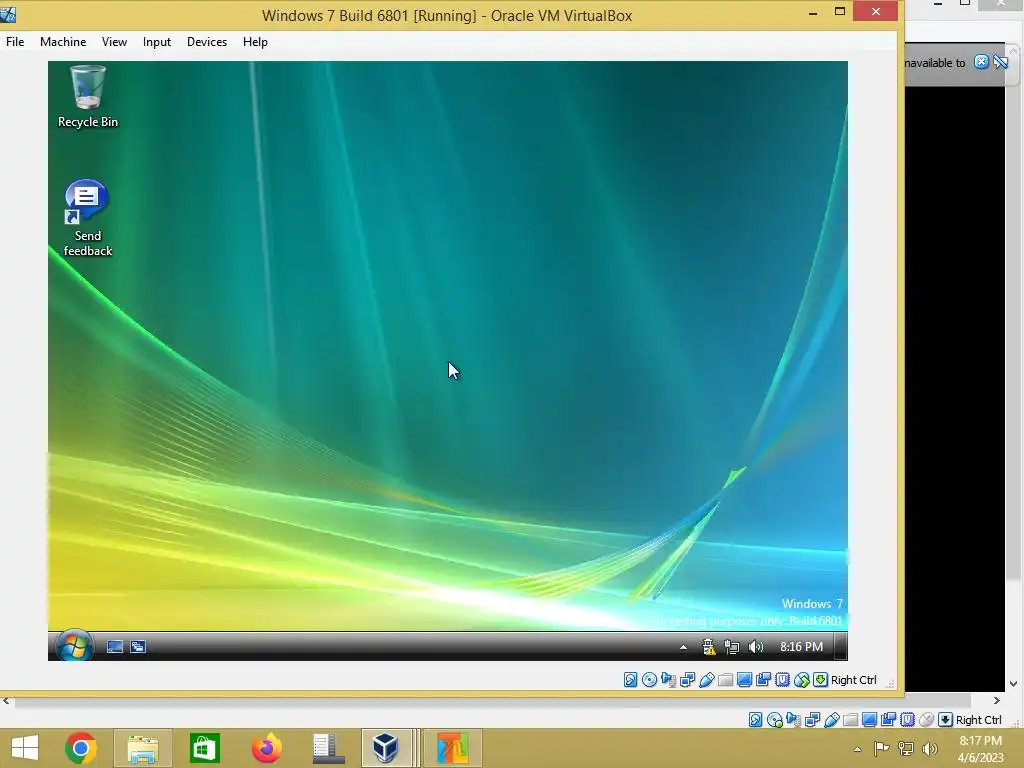Open the File menu
The width and height of the screenshot is (1024, 768).
point(15,42)
